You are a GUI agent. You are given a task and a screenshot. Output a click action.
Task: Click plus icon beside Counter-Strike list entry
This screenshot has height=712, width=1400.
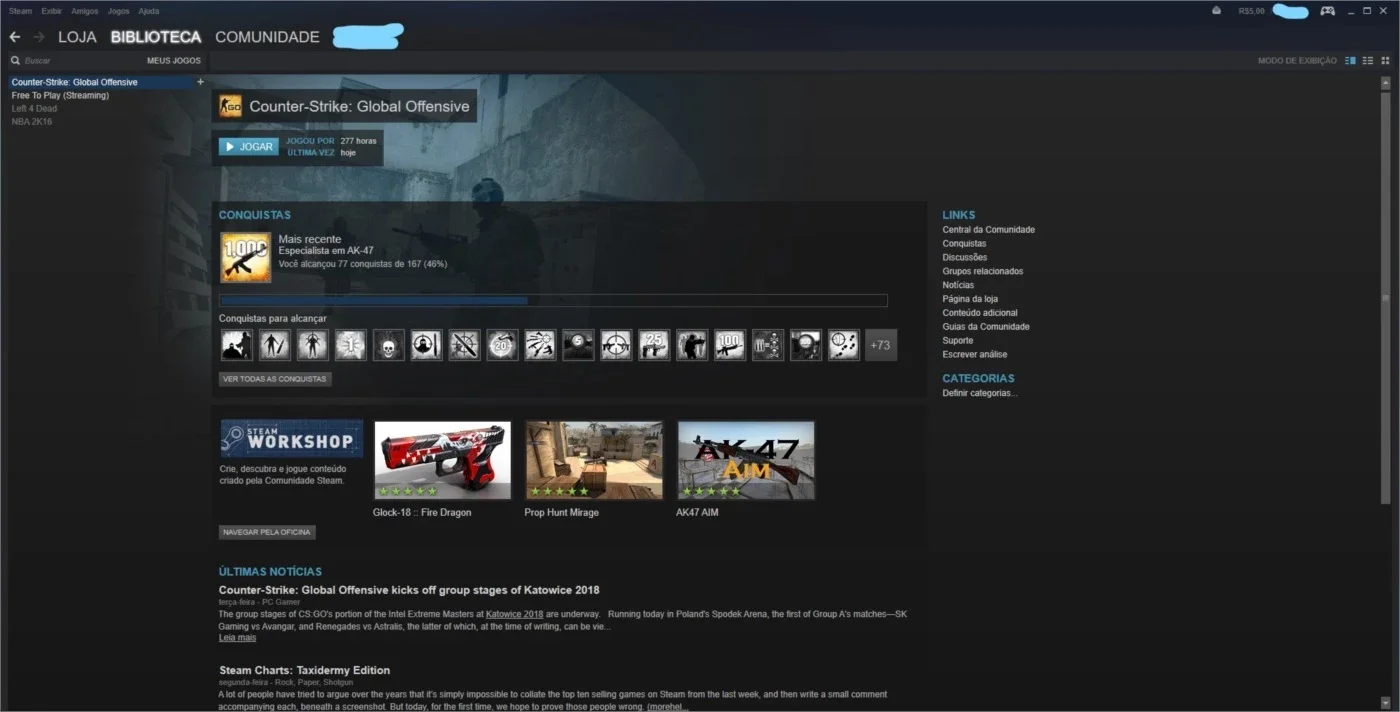click(200, 82)
